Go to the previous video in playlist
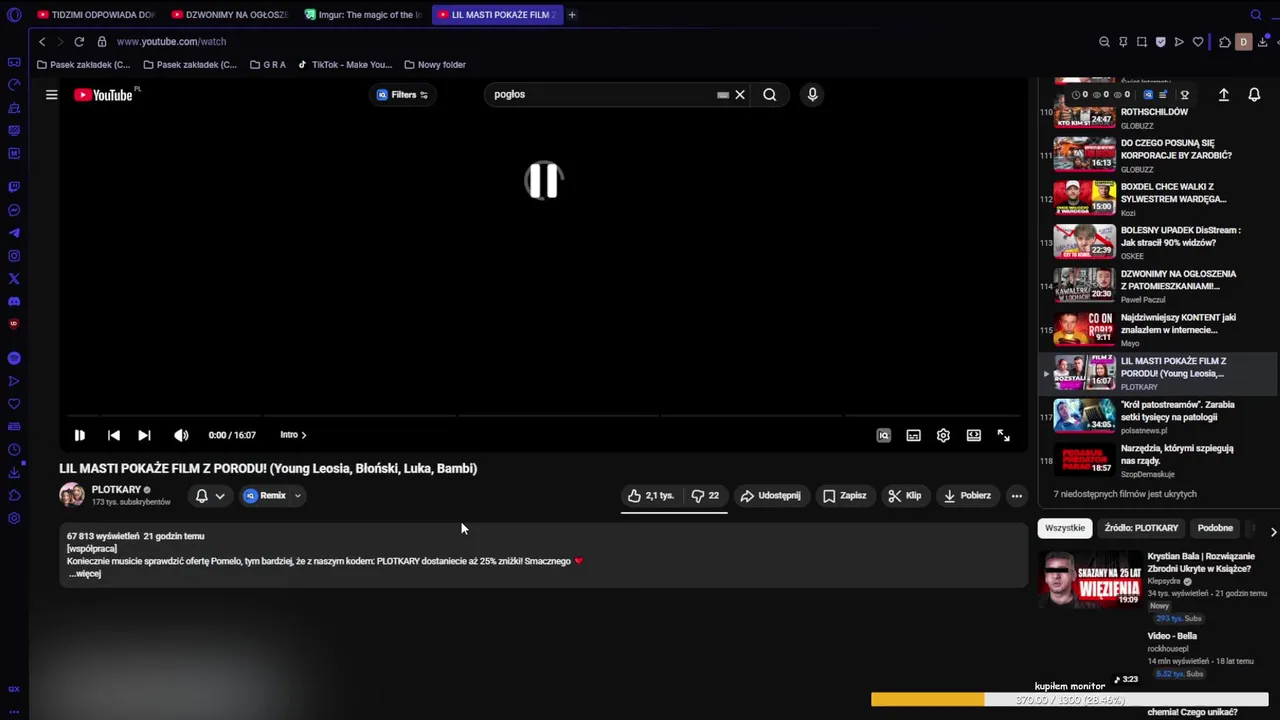The height and width of the screenshot is (720, 1280). point(114,435)
